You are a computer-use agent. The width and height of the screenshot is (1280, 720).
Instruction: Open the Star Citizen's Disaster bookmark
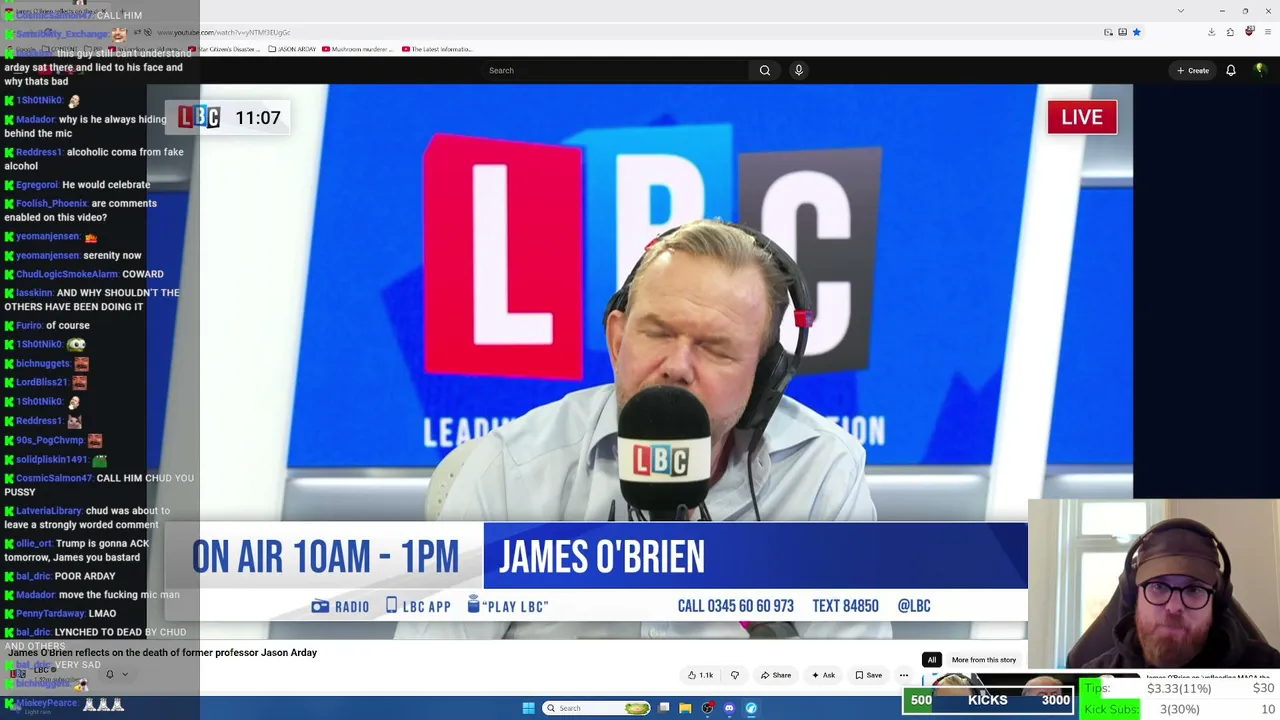pyautogui.click(x=226, y=49)
